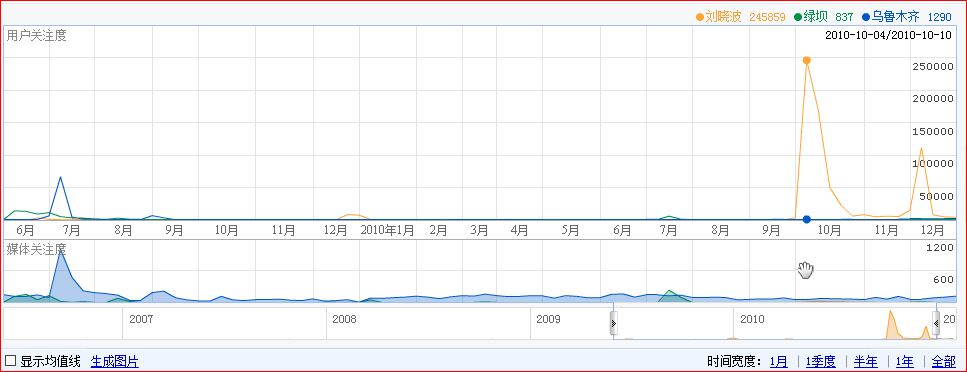Click the 2007 label in overview timeline
Image resolution: width=967 pixels, height=372 pixels.
141,319
